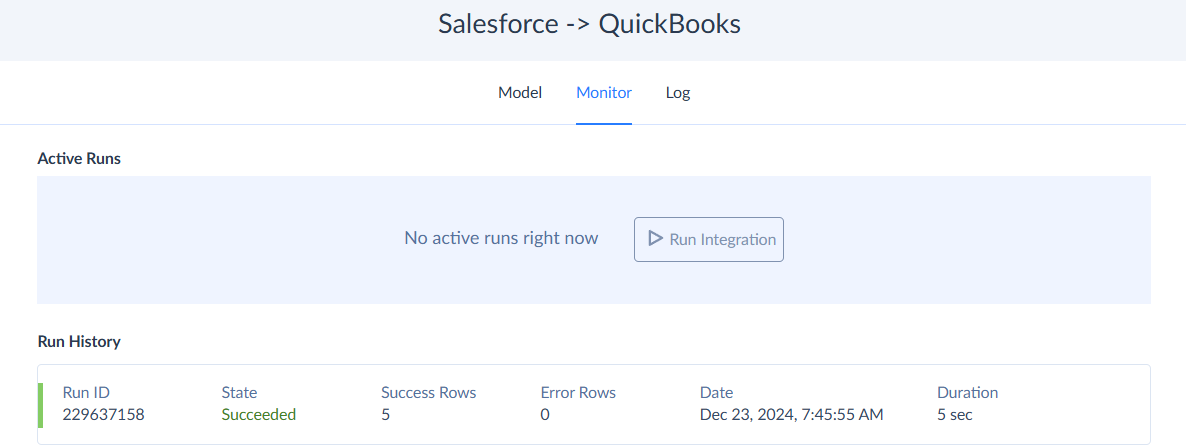Viewport: 1186px width, 447px height.
Task: Click the Error Rows value 0
Action: tap(545, 414)
